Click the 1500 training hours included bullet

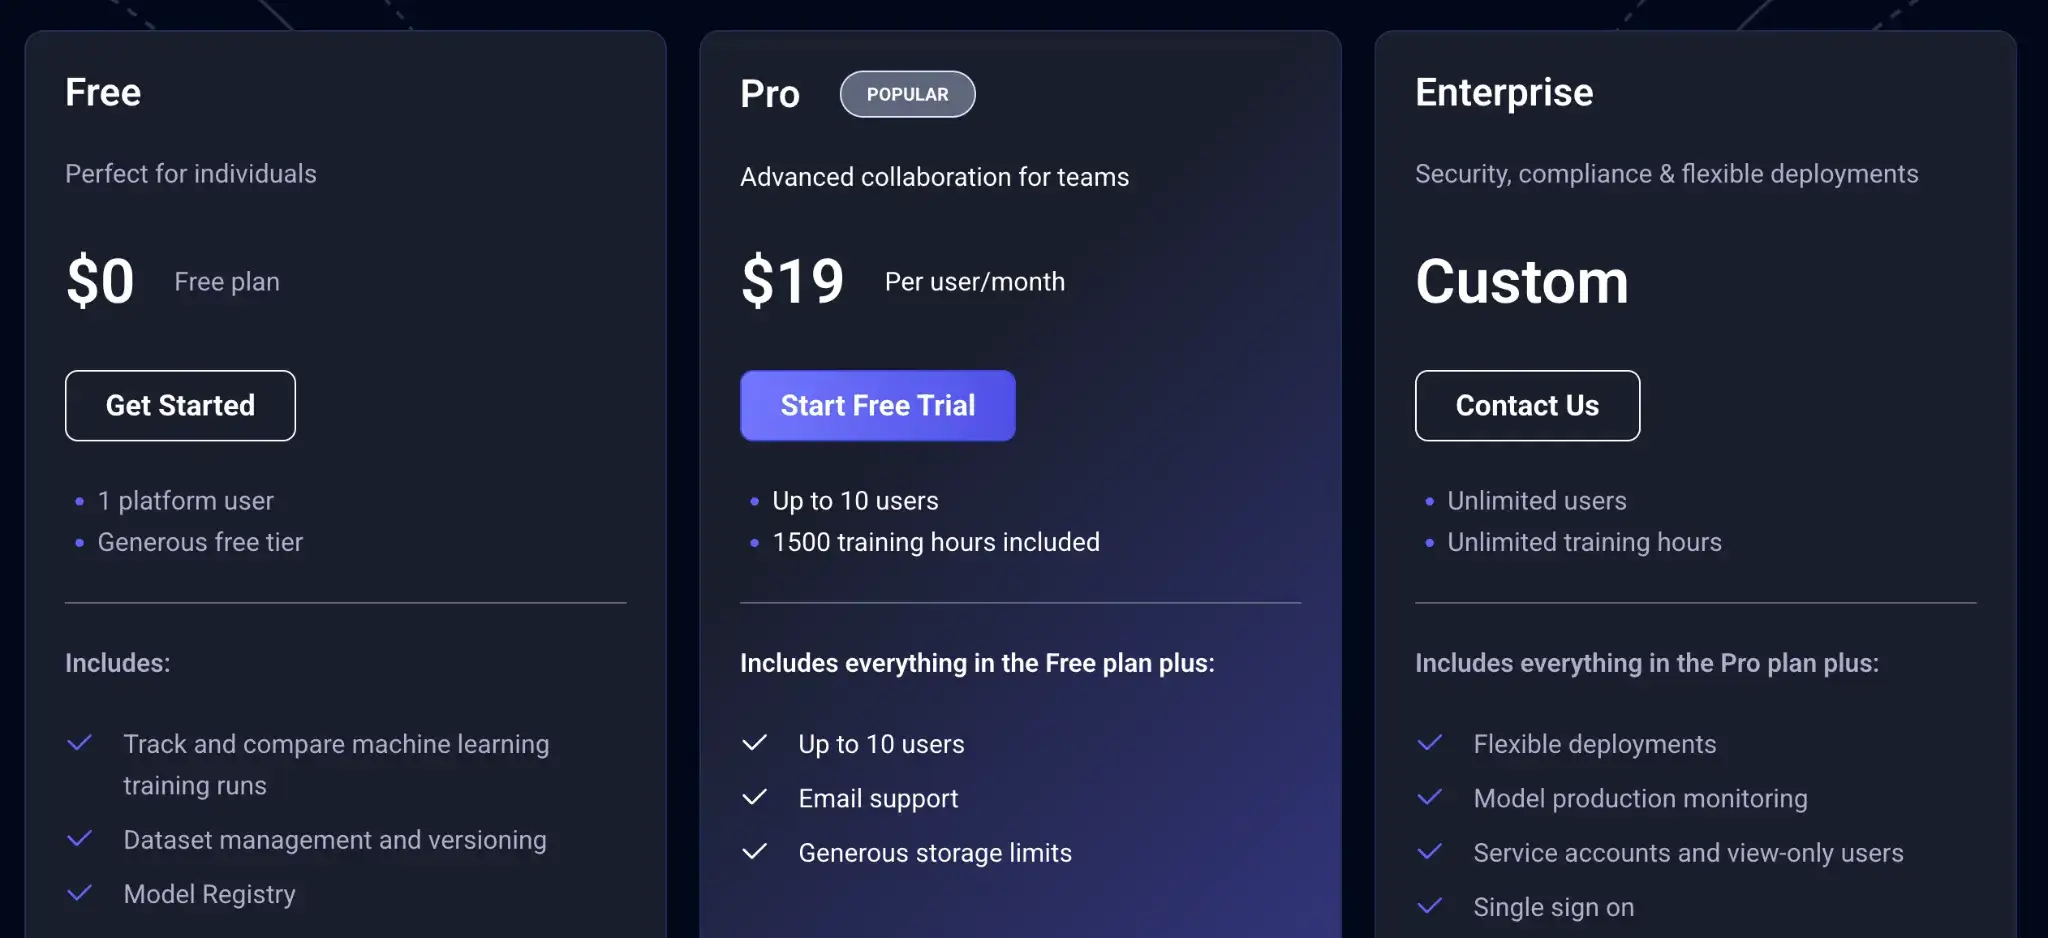pyautogui.click(x=935, y=542)
